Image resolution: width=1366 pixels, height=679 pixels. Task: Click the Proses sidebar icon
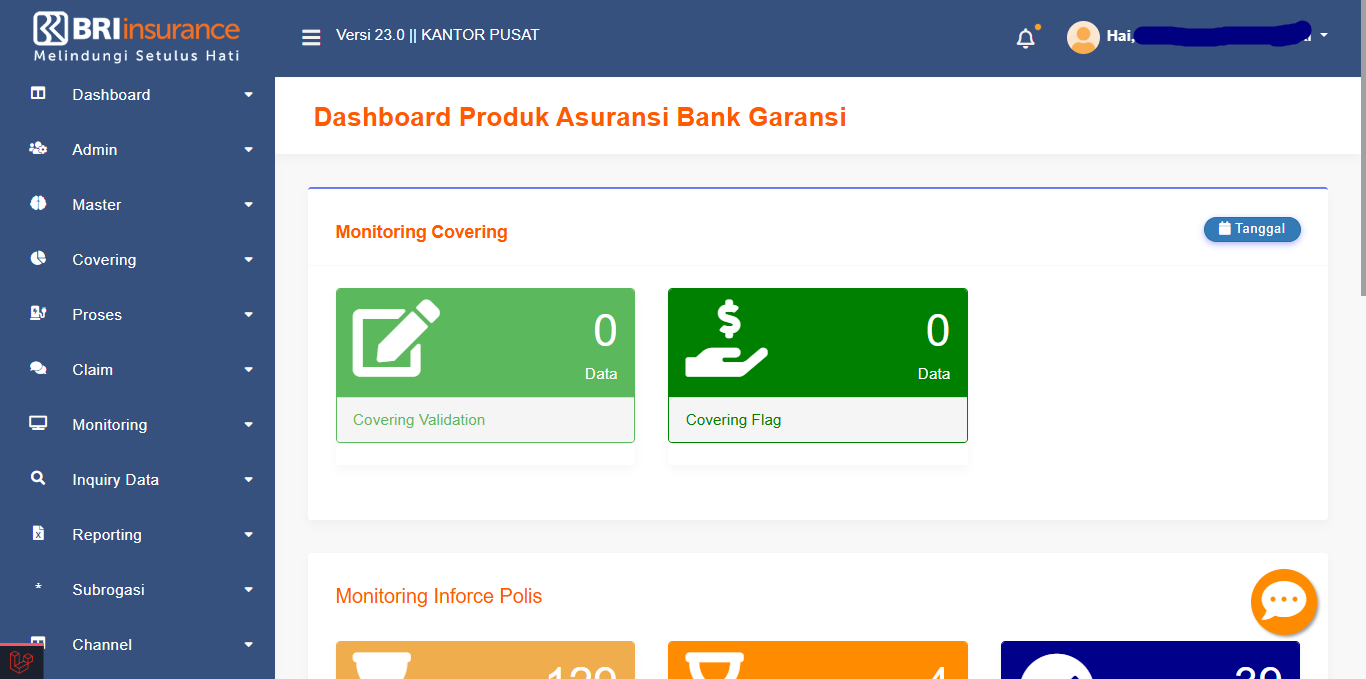click(x=38, y=314)
